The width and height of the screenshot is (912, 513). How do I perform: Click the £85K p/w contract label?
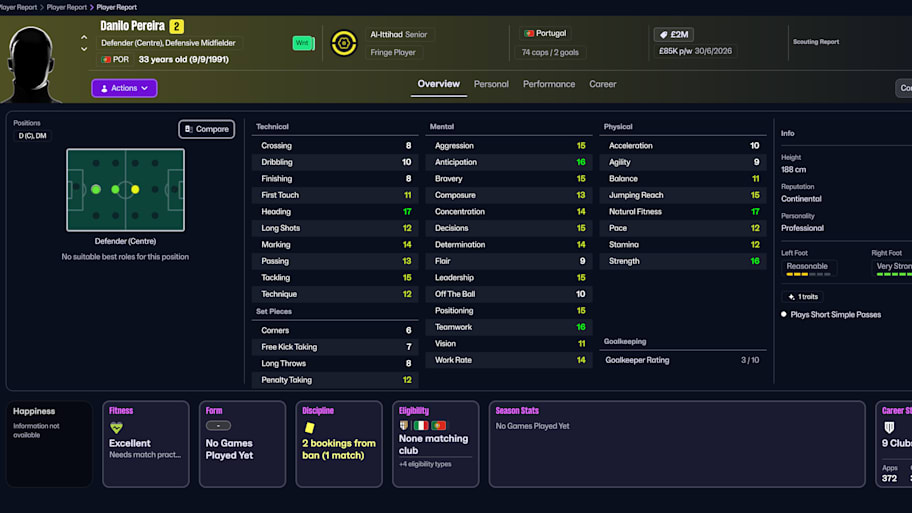tap(695, 51)
